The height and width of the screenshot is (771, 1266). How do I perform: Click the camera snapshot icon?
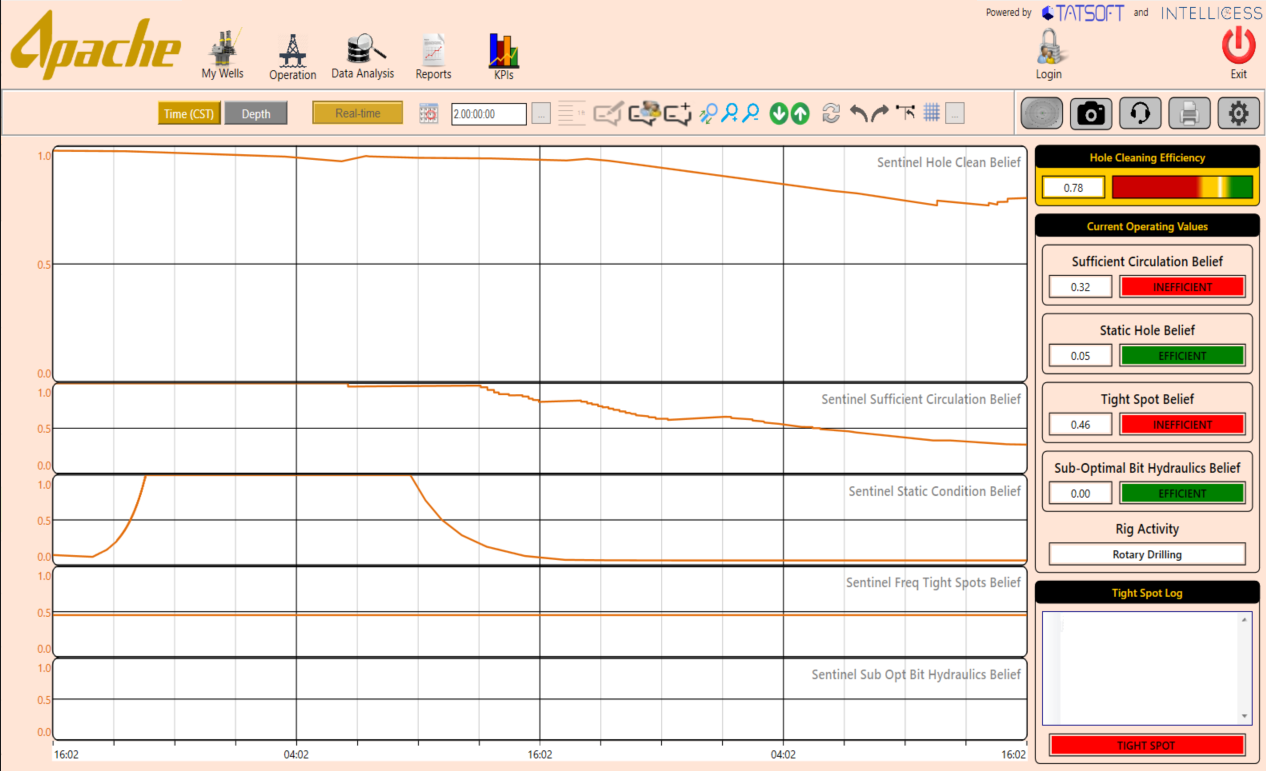(1091, 114)
